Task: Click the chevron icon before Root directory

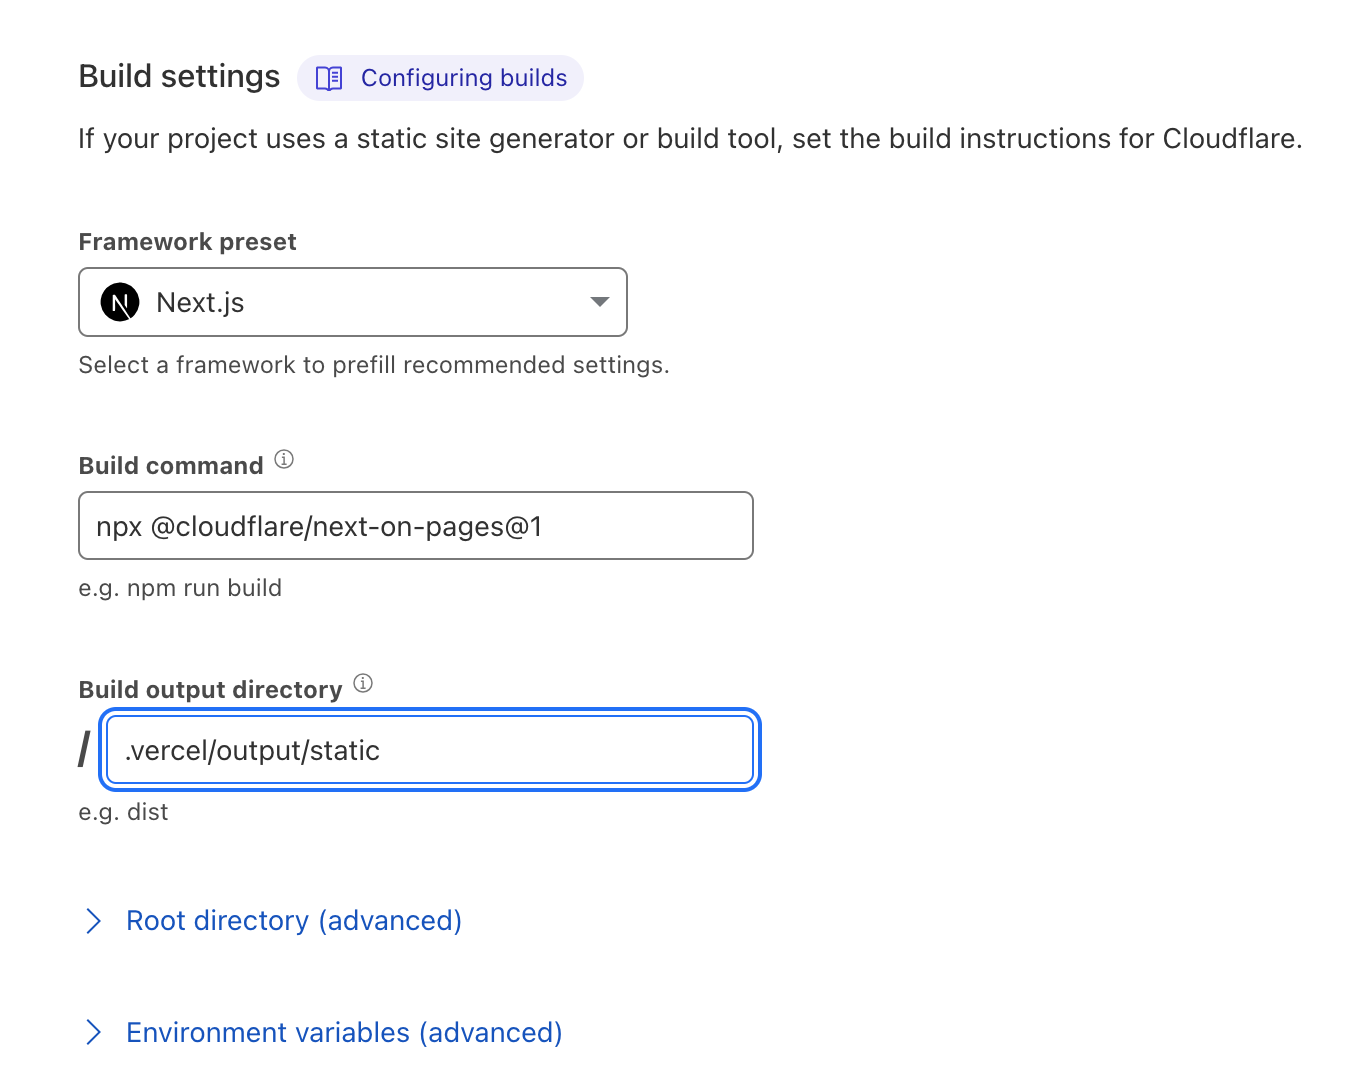Action: 93,921
